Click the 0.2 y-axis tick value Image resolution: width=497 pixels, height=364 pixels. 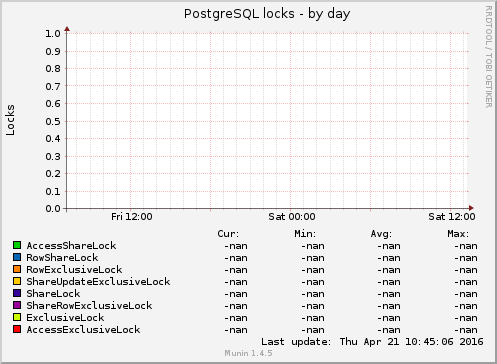coord(53,174)
